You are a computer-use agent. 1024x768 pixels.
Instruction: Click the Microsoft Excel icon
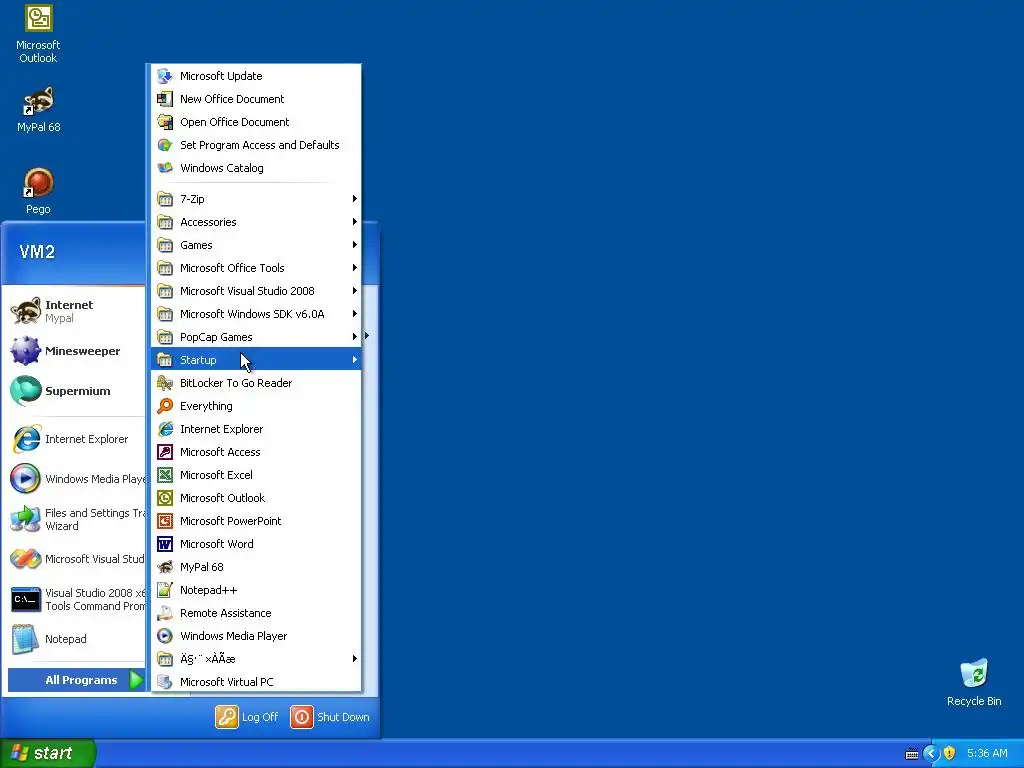[x=165, y=475]
